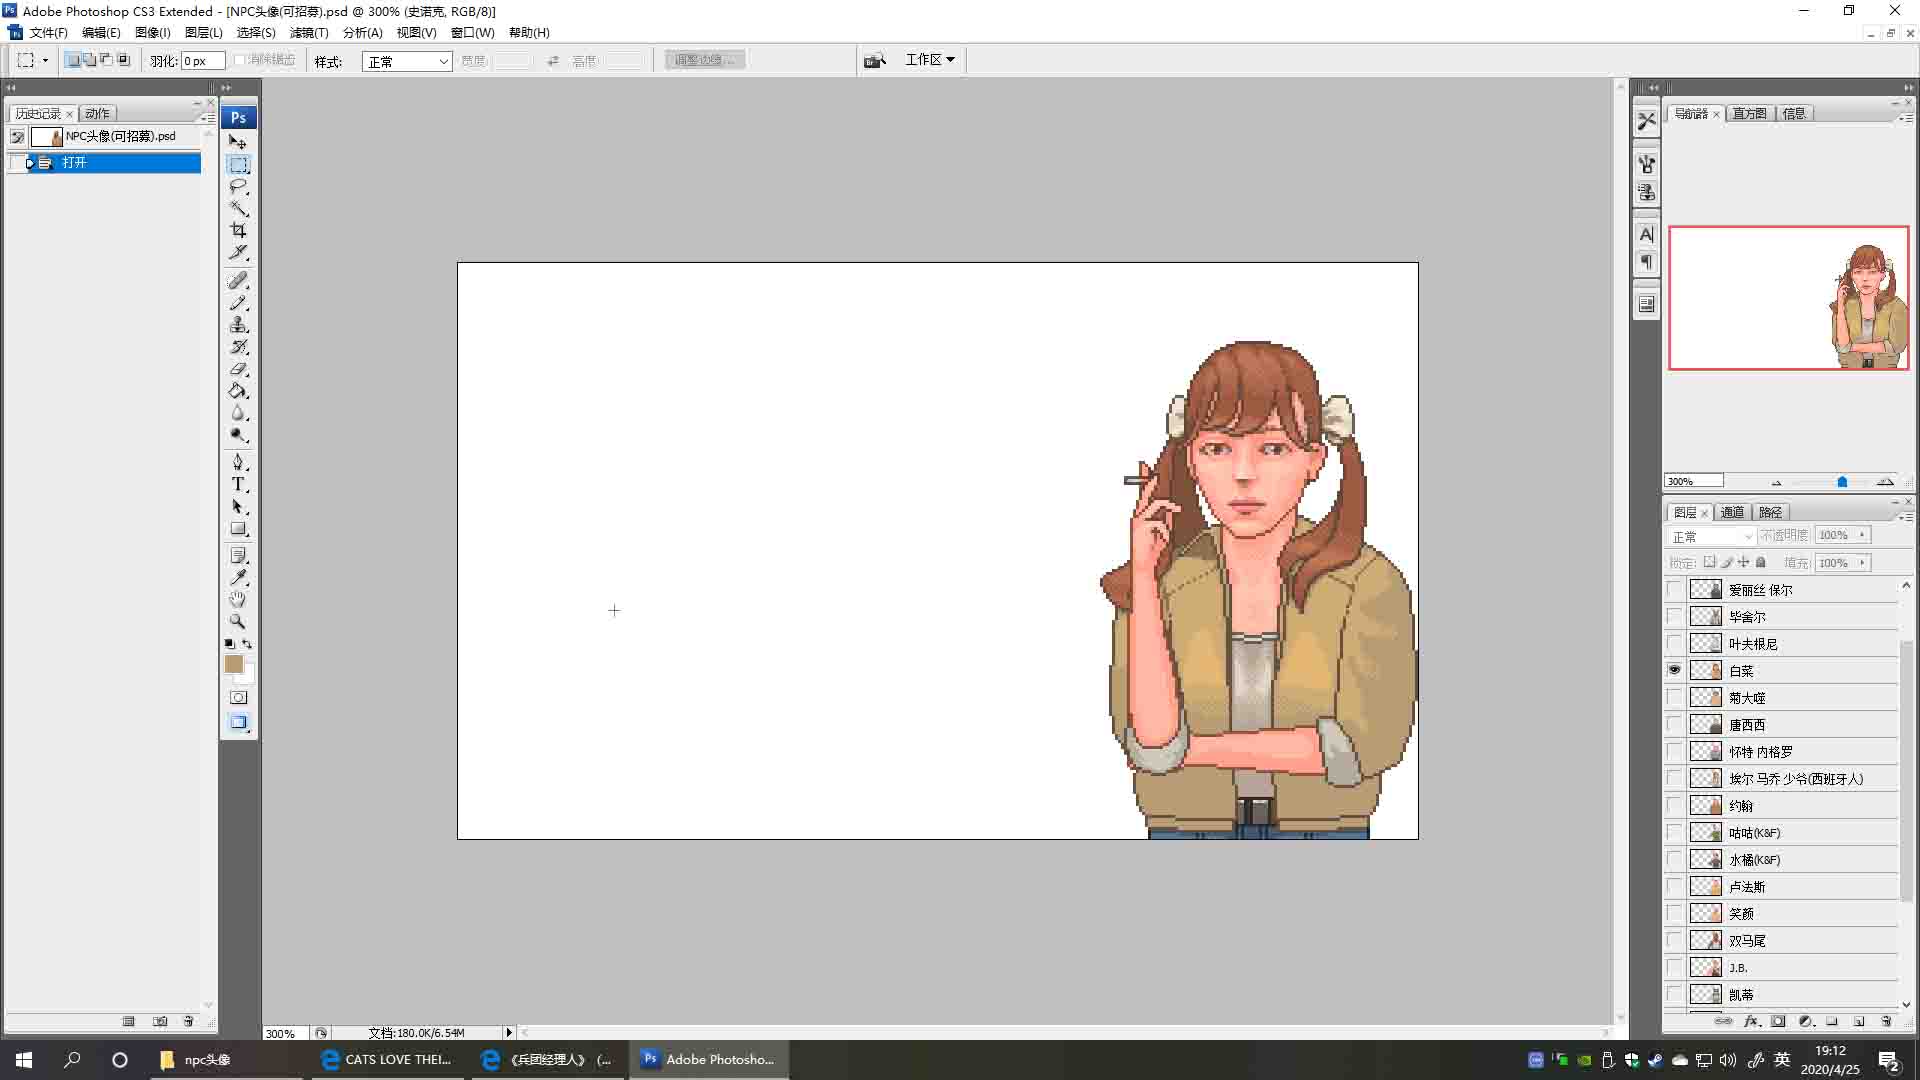Select the Zoom tool
Screen dimensions: 1920x1080
[x=238, y=621]
